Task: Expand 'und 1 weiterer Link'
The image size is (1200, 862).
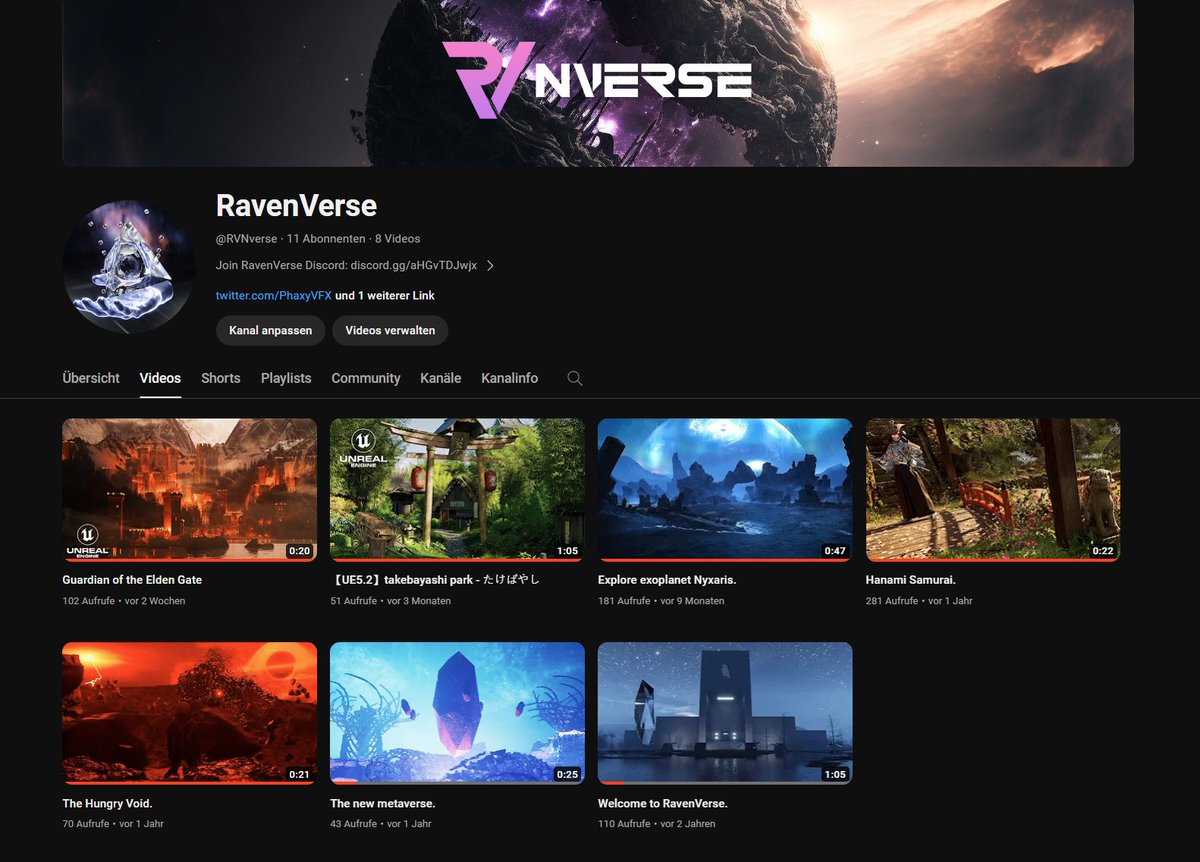Action: pos(385,296)
